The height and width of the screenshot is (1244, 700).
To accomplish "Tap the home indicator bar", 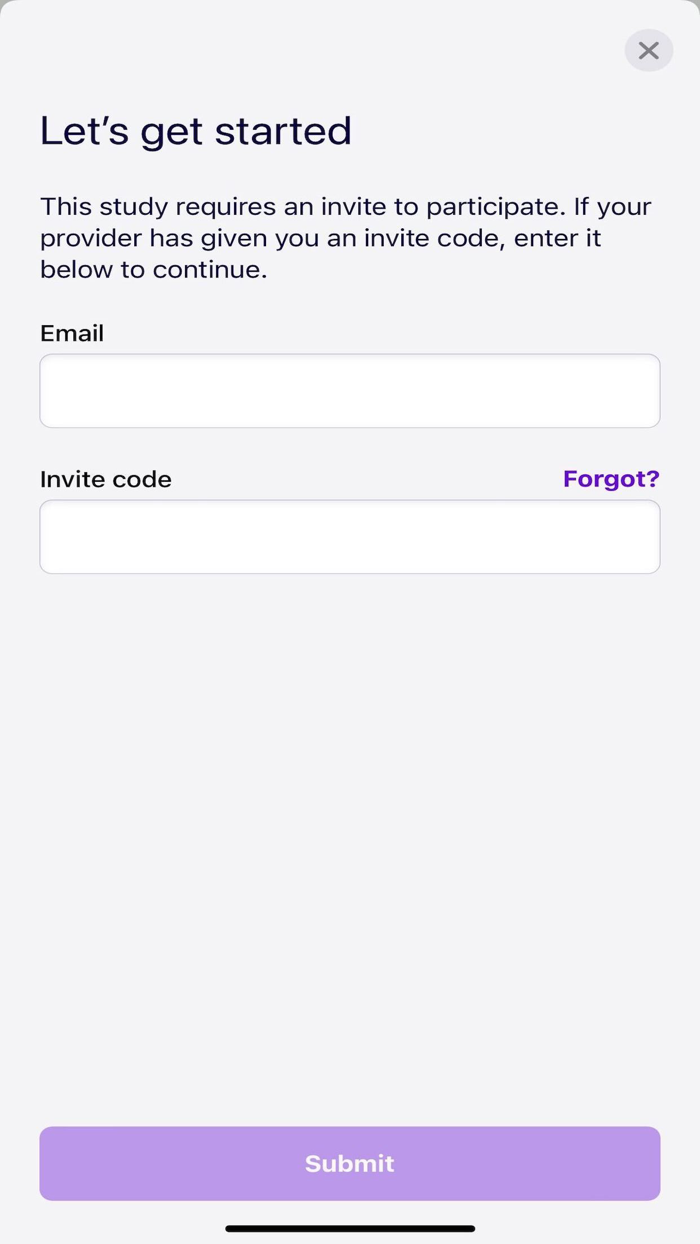I will click(x=350, y=1228).
